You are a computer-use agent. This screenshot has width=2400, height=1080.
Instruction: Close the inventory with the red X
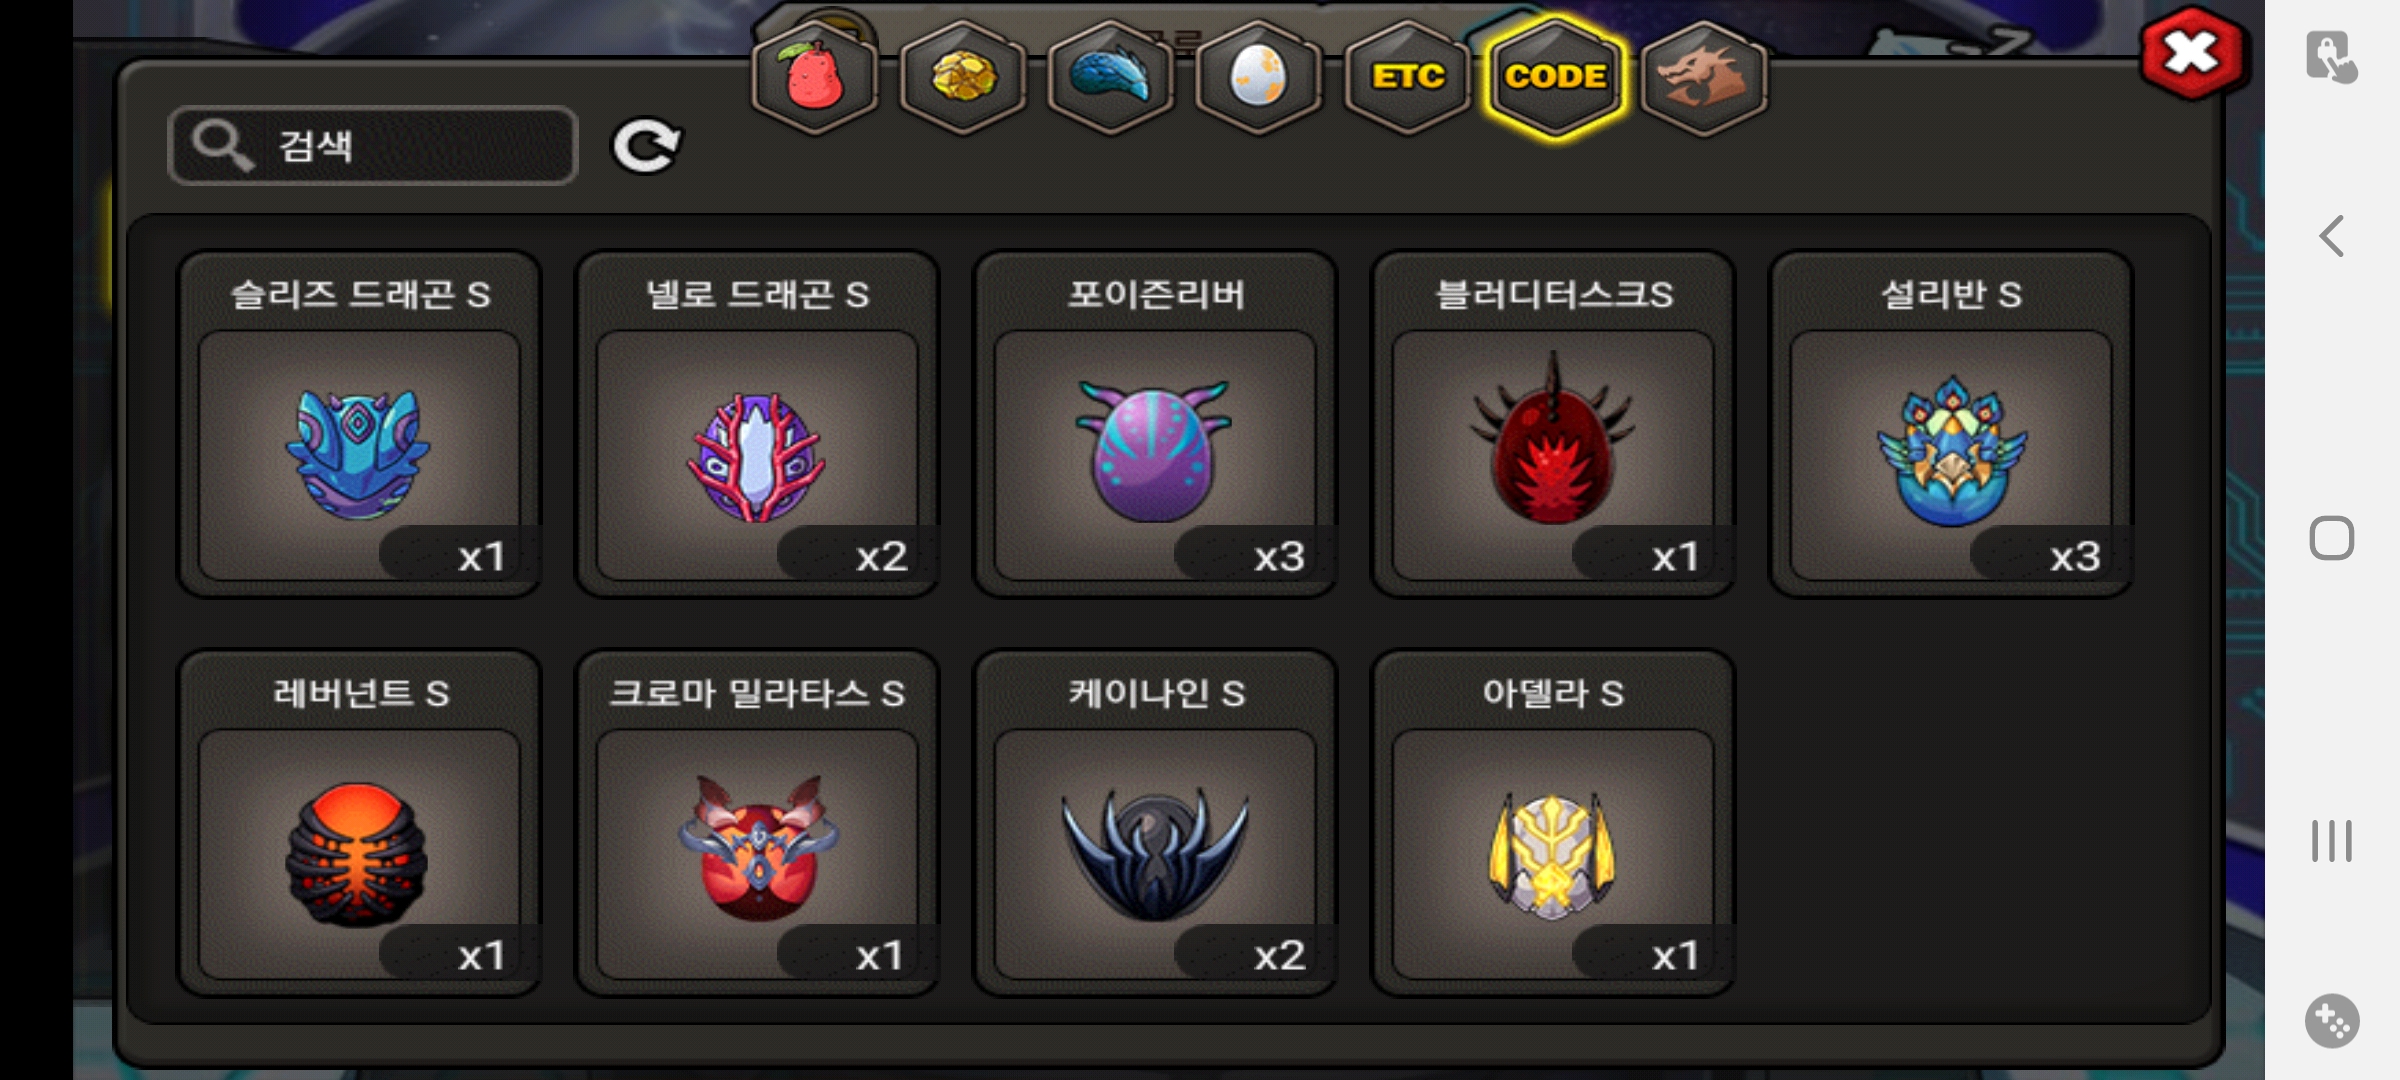(2190, 53)
